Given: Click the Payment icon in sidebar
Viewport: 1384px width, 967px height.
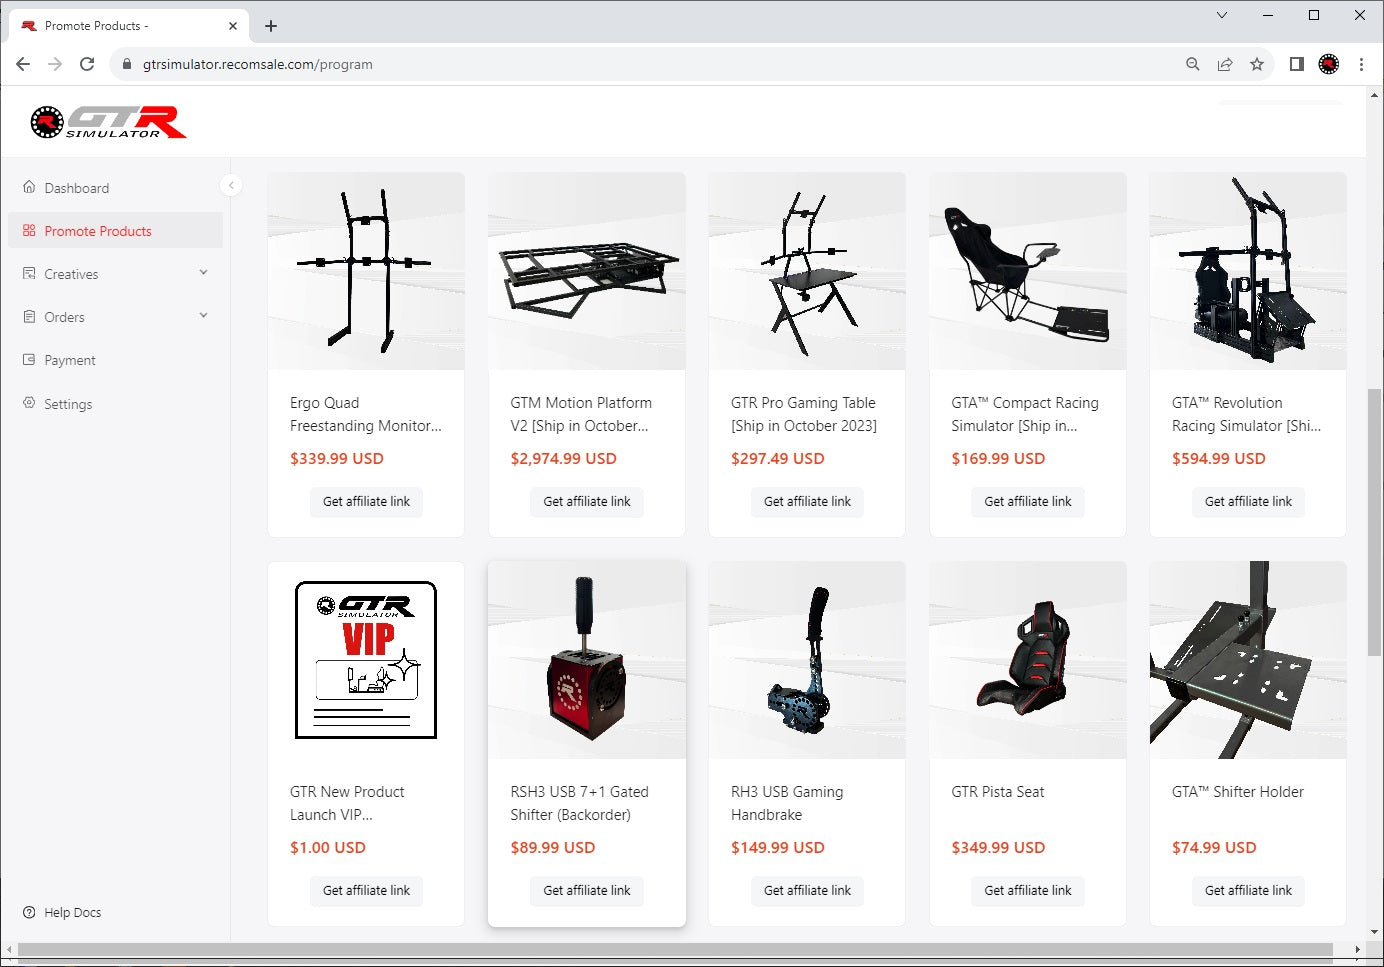Looking at the screenshot, I should (29, 360).
